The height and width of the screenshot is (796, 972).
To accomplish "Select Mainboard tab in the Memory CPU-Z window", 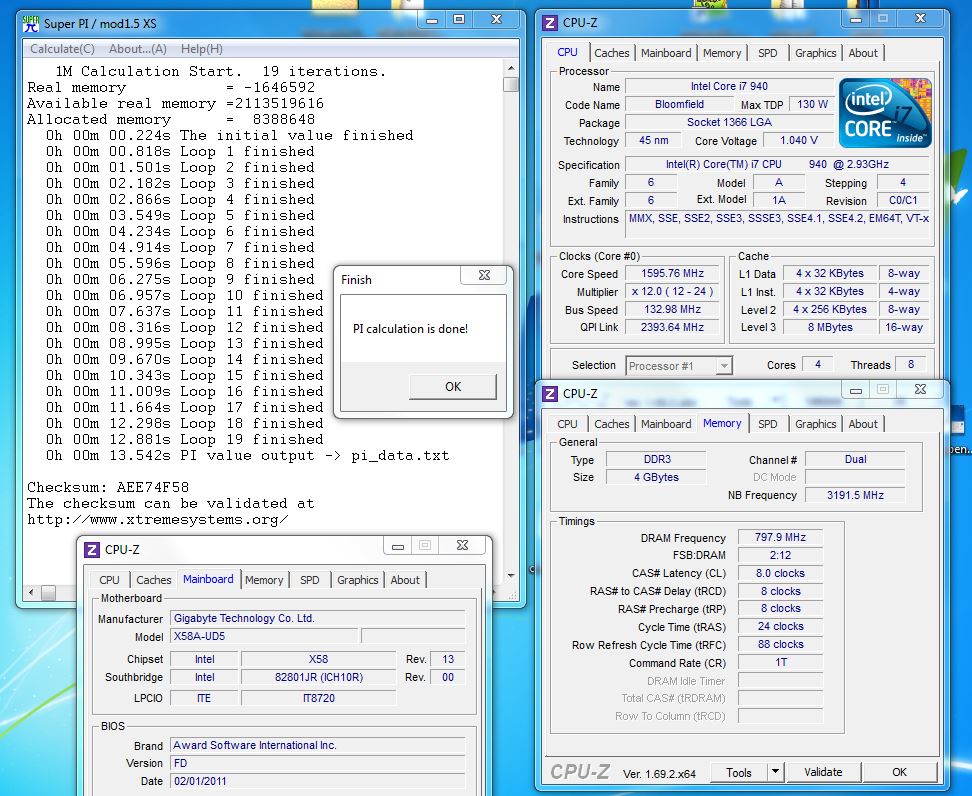I will (666, 424).
